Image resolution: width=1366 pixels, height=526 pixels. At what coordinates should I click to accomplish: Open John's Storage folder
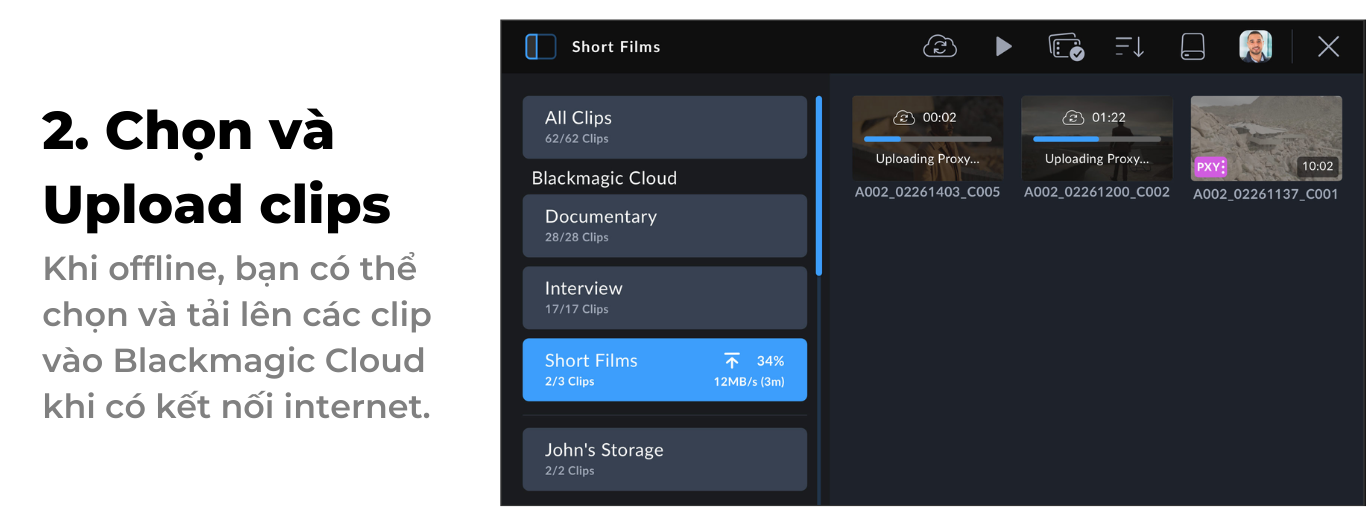664,459
